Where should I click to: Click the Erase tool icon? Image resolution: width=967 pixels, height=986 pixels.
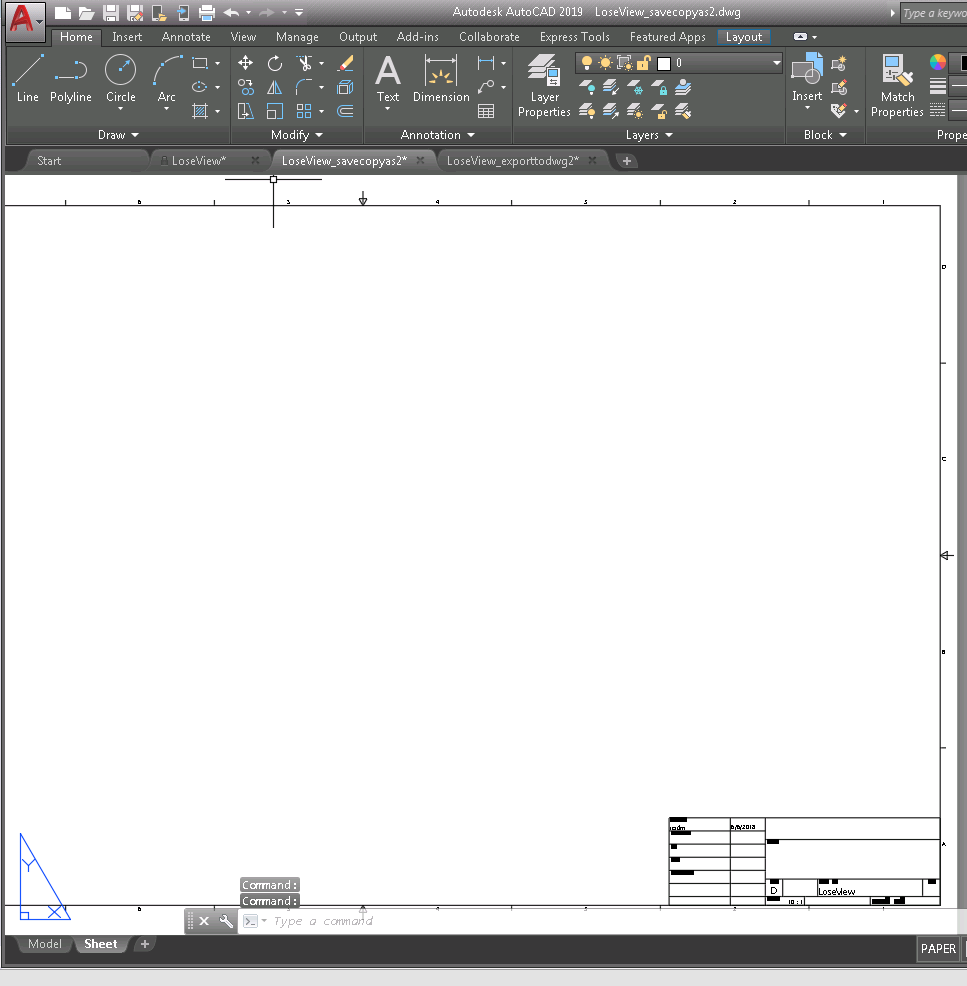pos(345,62)
